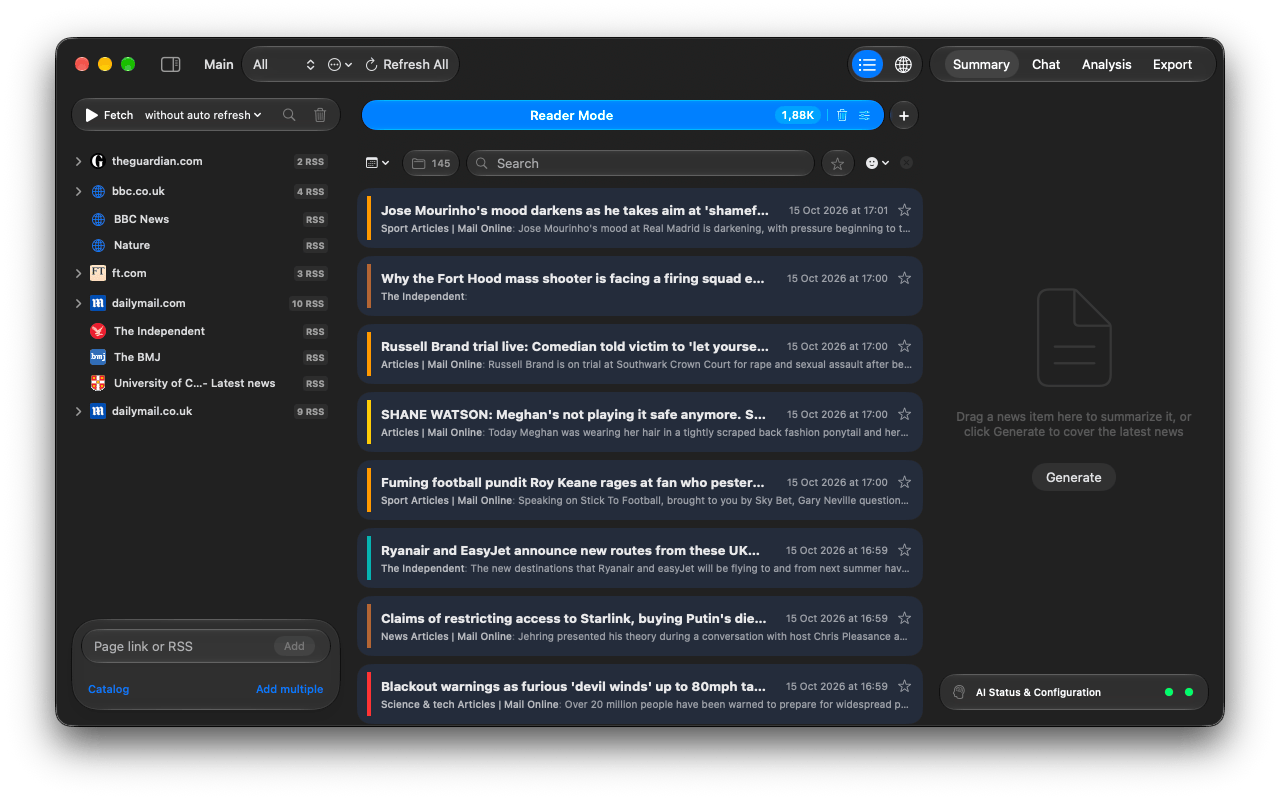Open the smiley sentiment filter dropdown
This screenshot has width=1280, height=800.
[877, 163]
